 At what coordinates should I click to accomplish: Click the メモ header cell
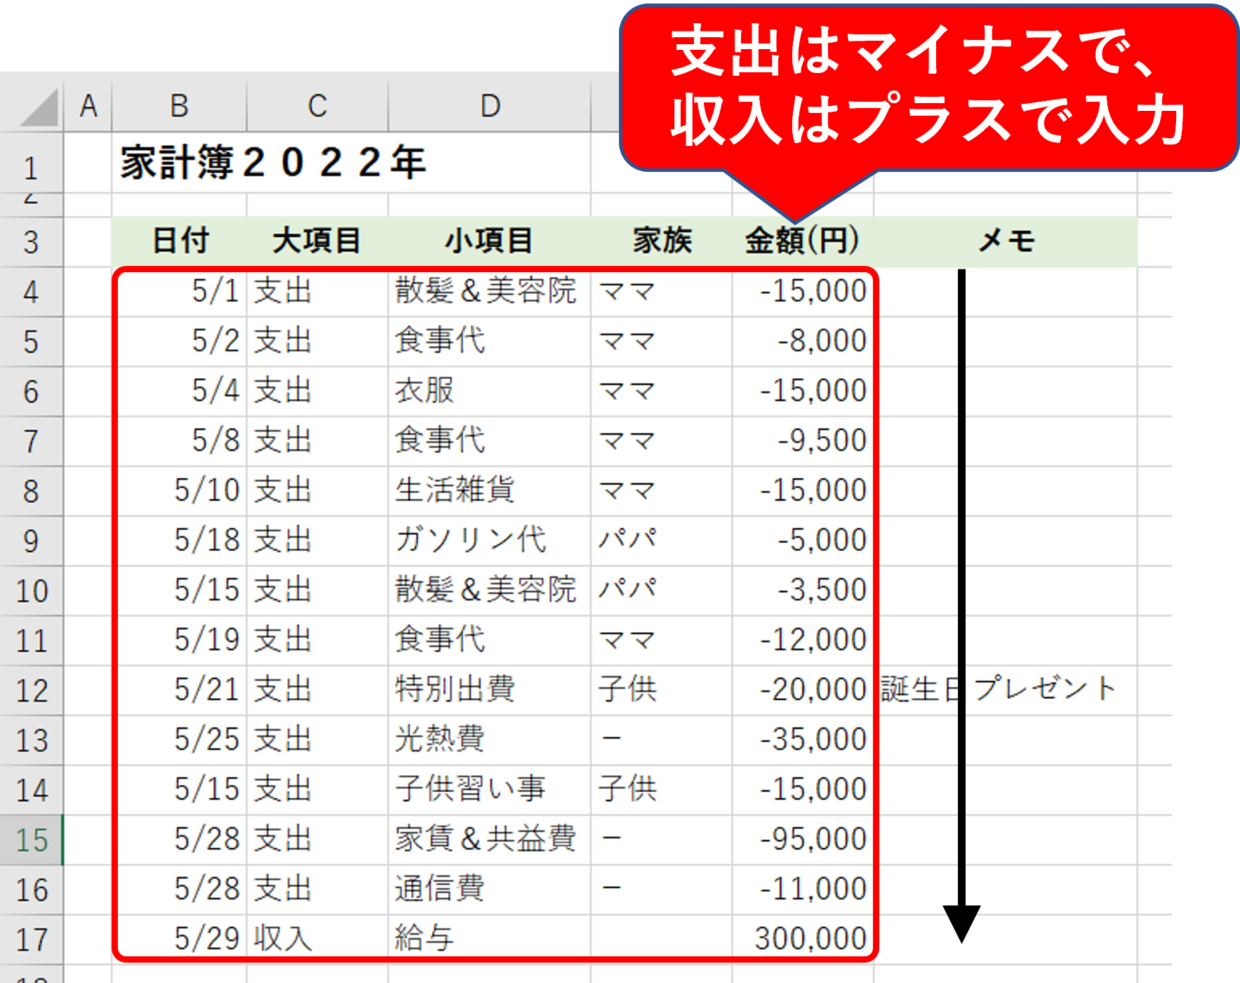click(x=1005, y=241)
